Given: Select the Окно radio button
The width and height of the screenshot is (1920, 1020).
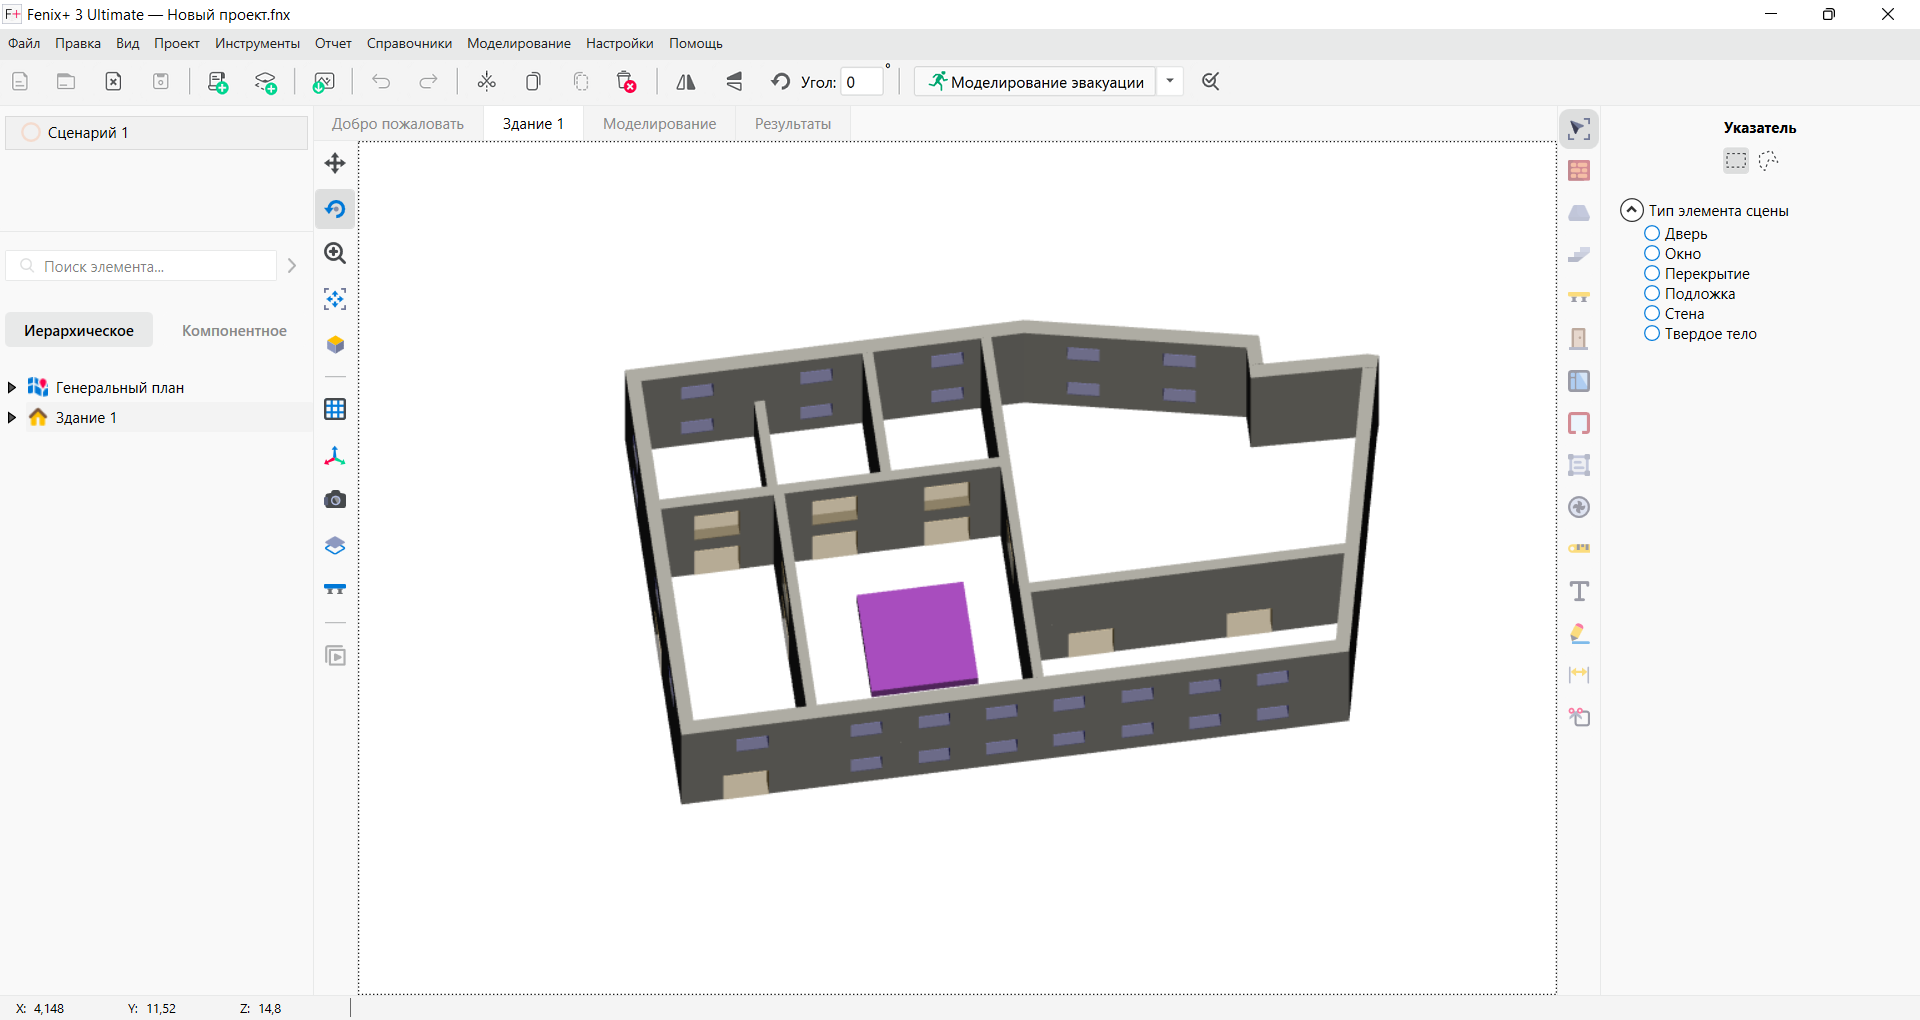Looking at the screenshot, I should (1652, 253).
